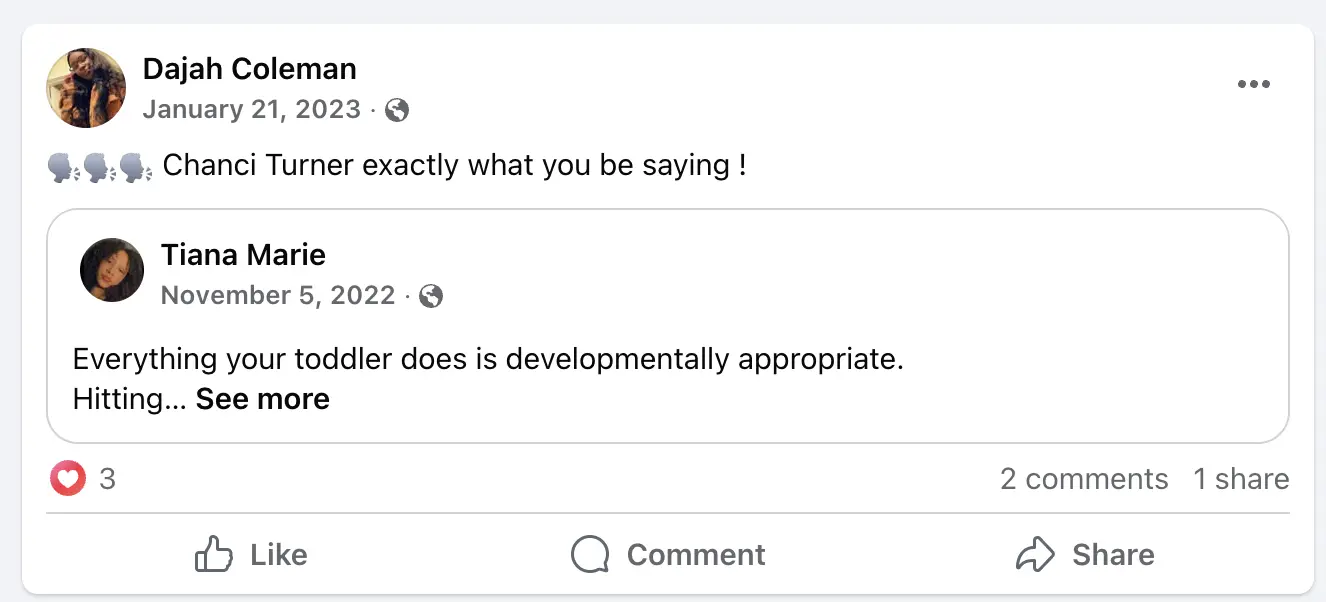This screenshot has height=602, width=1326.
Task: View the 1 share link
Action: click(1241, 479)
